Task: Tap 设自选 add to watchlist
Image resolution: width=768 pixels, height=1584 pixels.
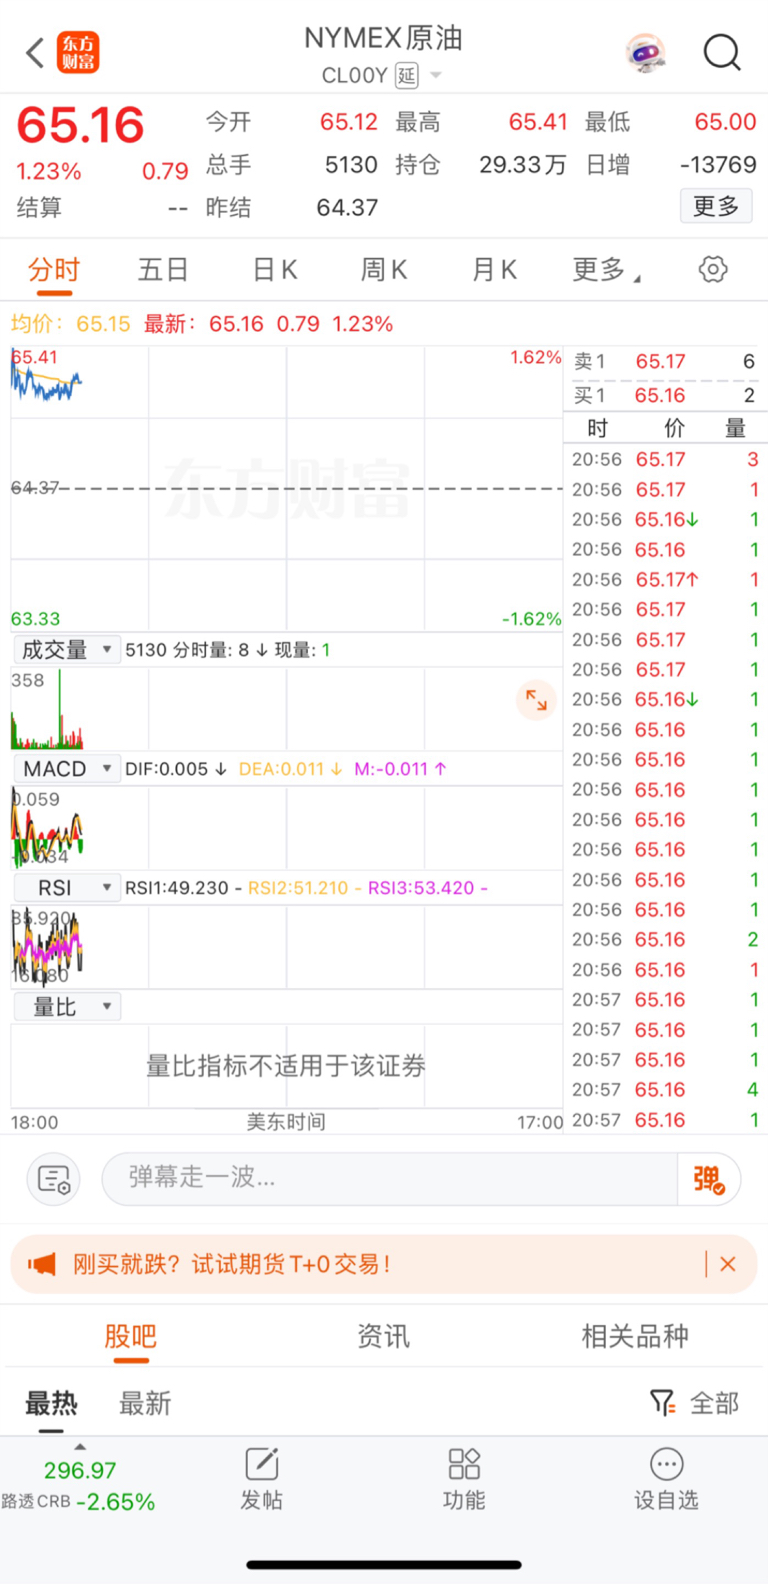Action: (x=666, y=1478)
